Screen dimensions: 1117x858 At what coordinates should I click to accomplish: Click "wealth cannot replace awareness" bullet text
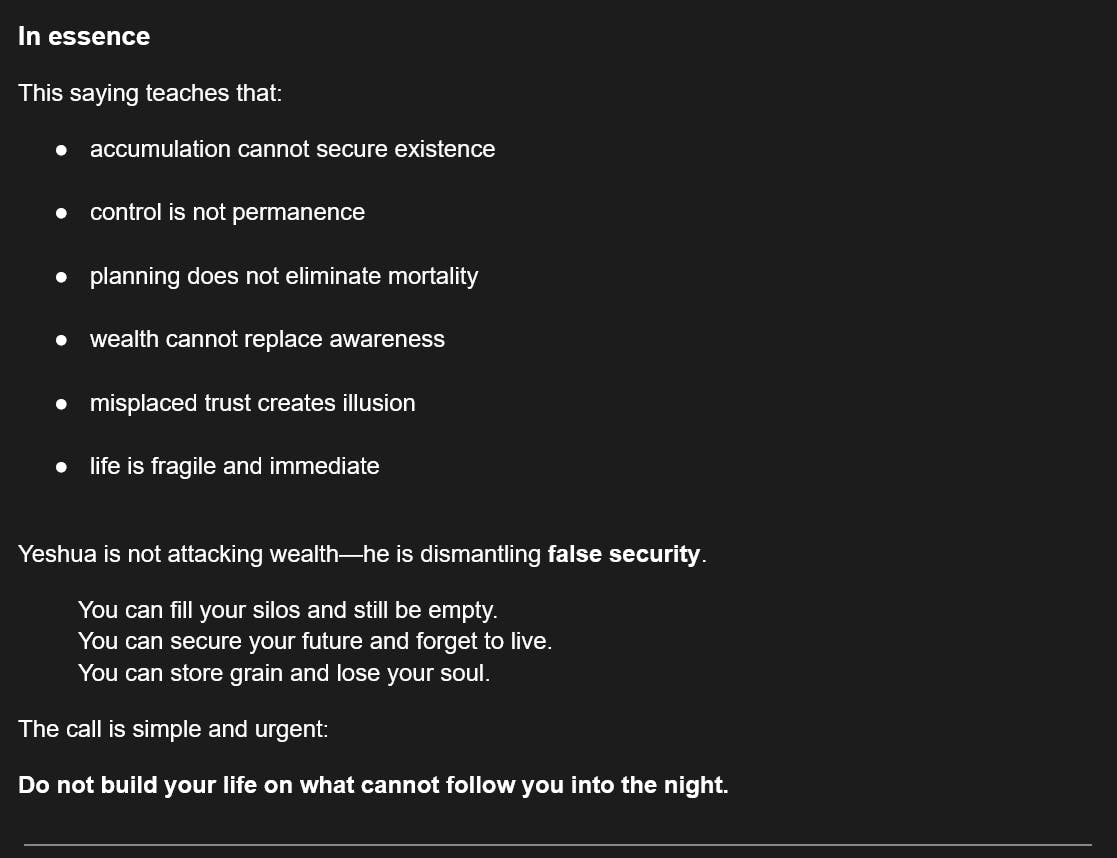pyautogui.click(x=267, y=339)
